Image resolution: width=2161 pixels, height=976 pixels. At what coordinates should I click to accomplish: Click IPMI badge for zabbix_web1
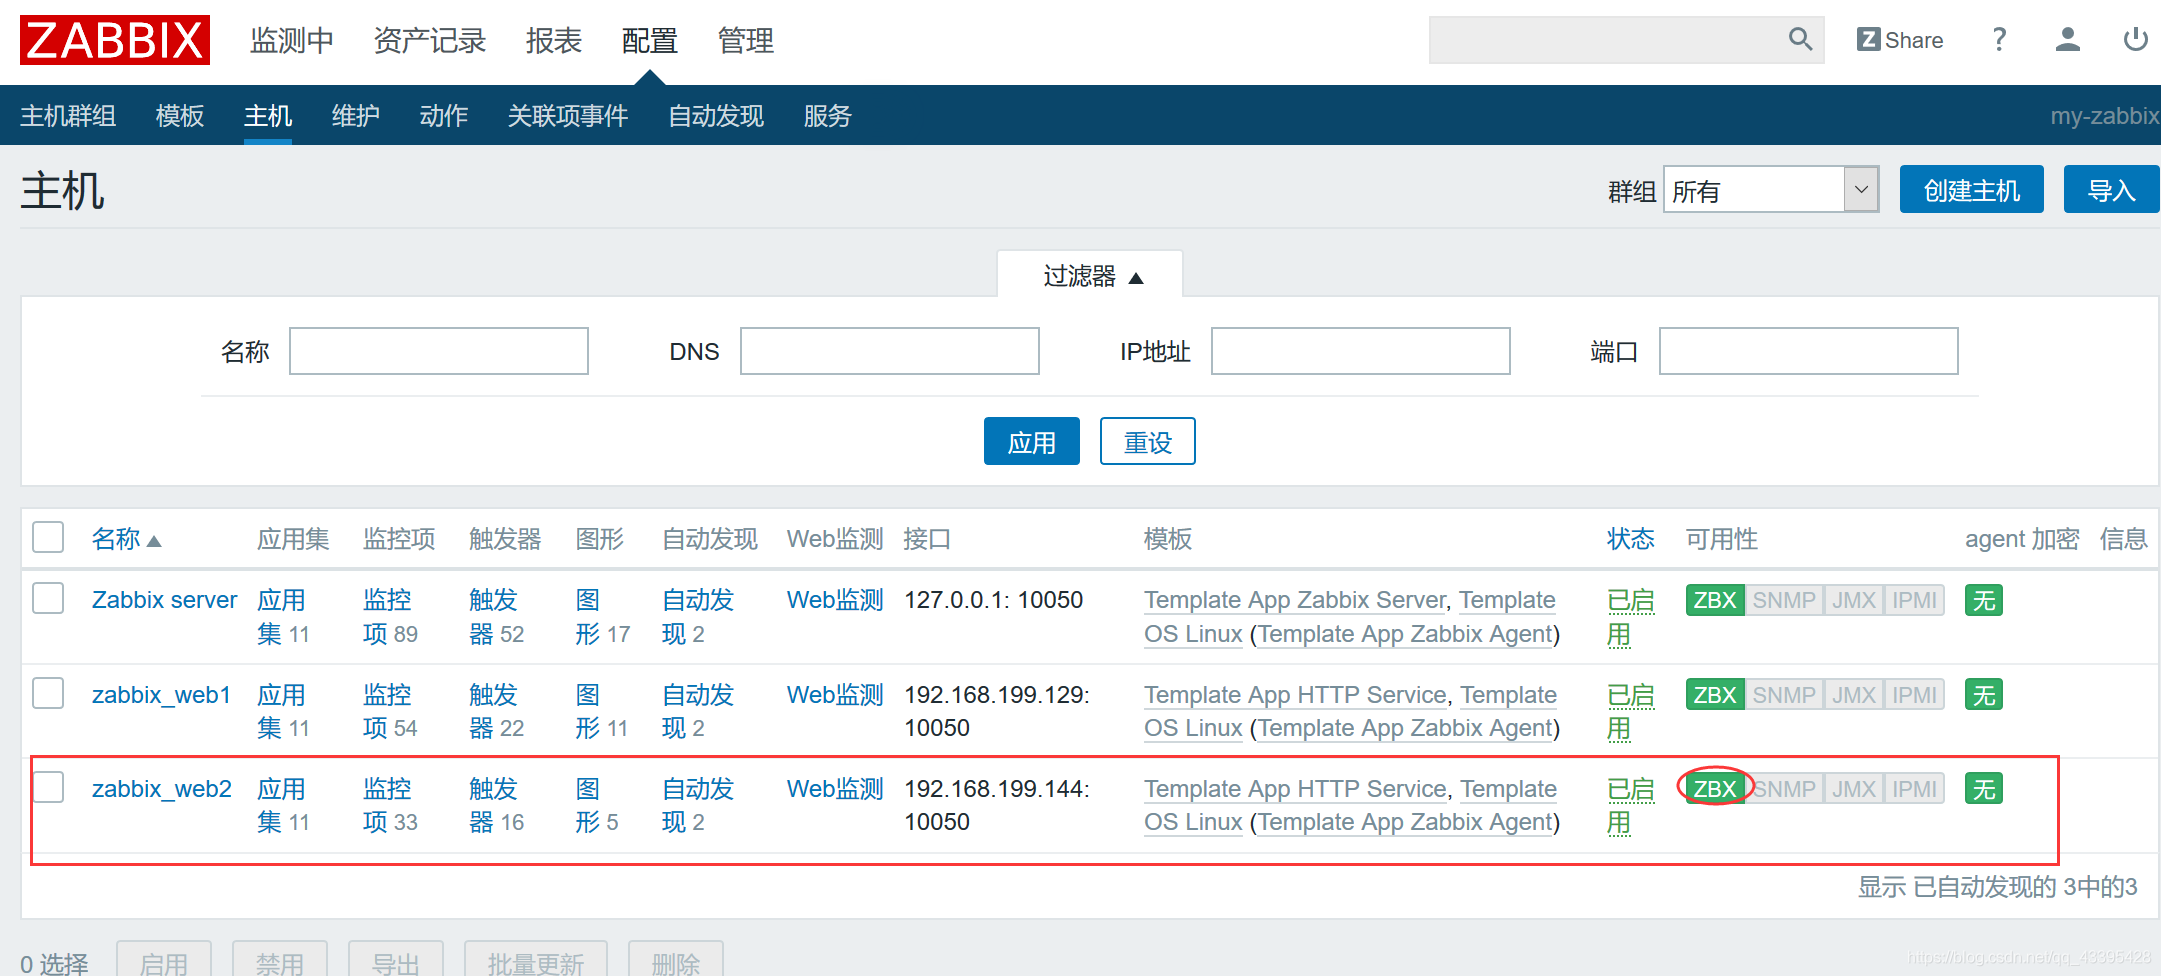point(1914,694)
